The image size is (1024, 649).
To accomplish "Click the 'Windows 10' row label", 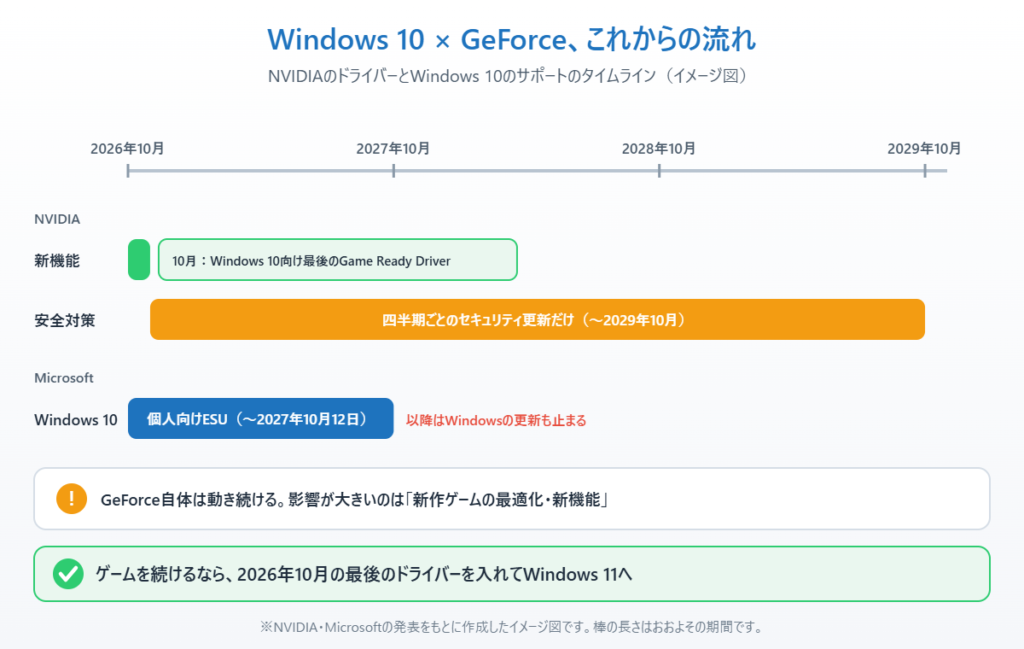I will pos(76,420).
